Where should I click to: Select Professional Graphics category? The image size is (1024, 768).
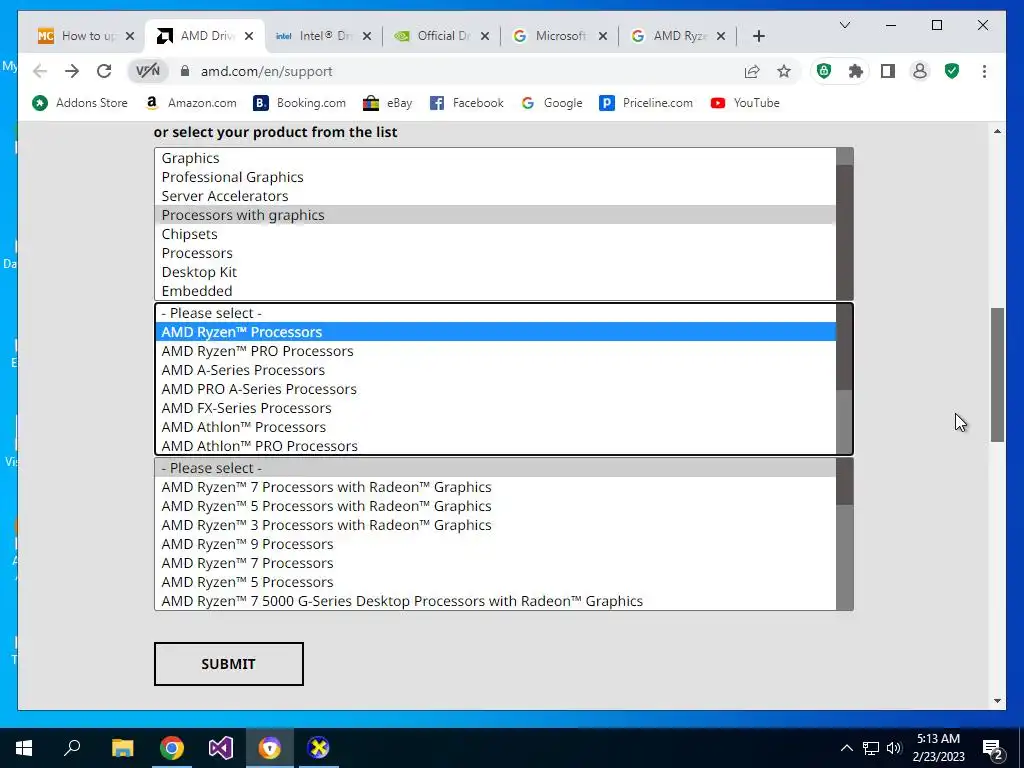tap(495, 177)
